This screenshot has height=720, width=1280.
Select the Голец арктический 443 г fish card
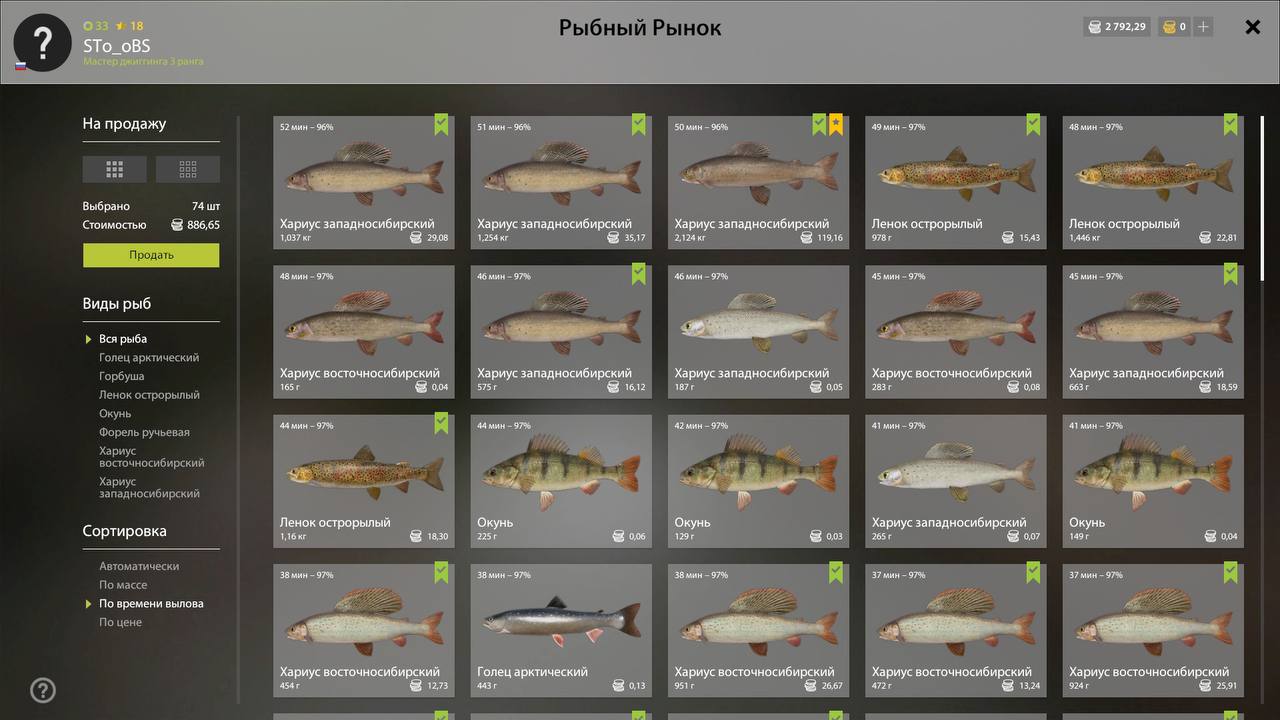561,630
